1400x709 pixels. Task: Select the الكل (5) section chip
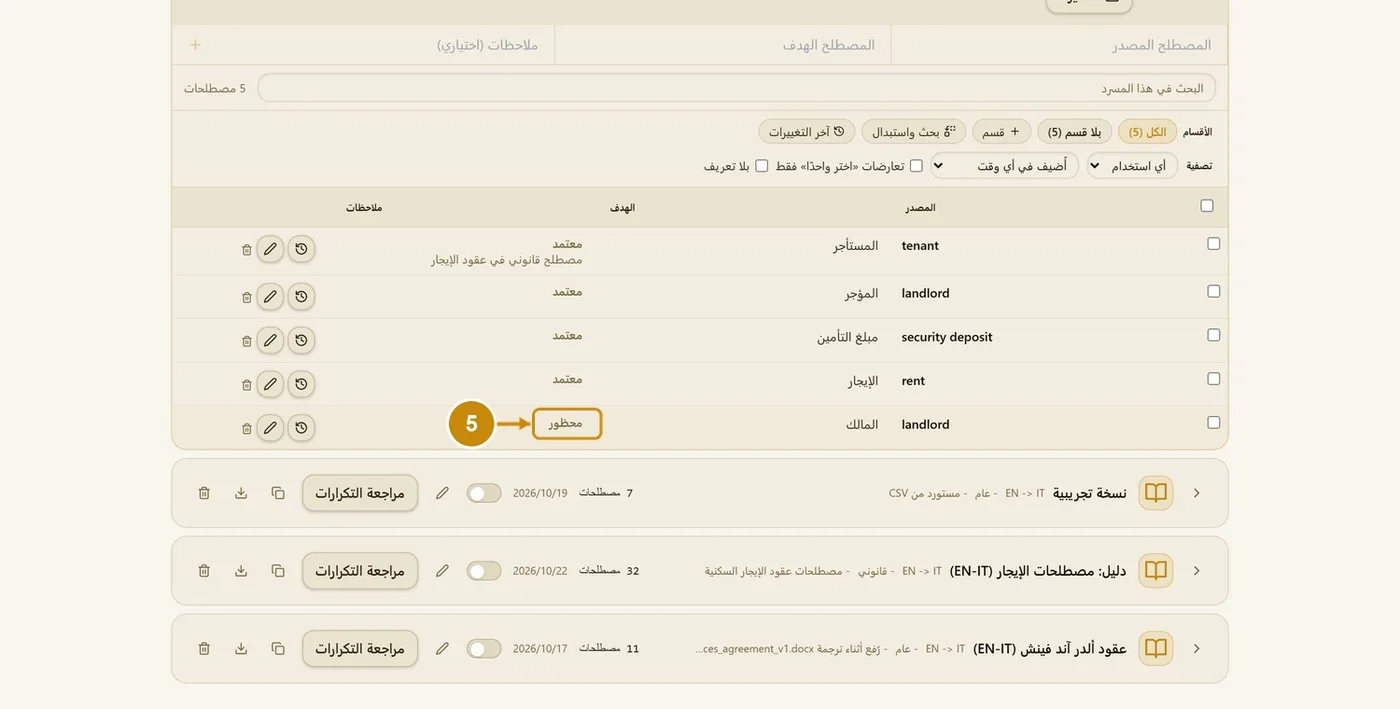pos(1147,132)
